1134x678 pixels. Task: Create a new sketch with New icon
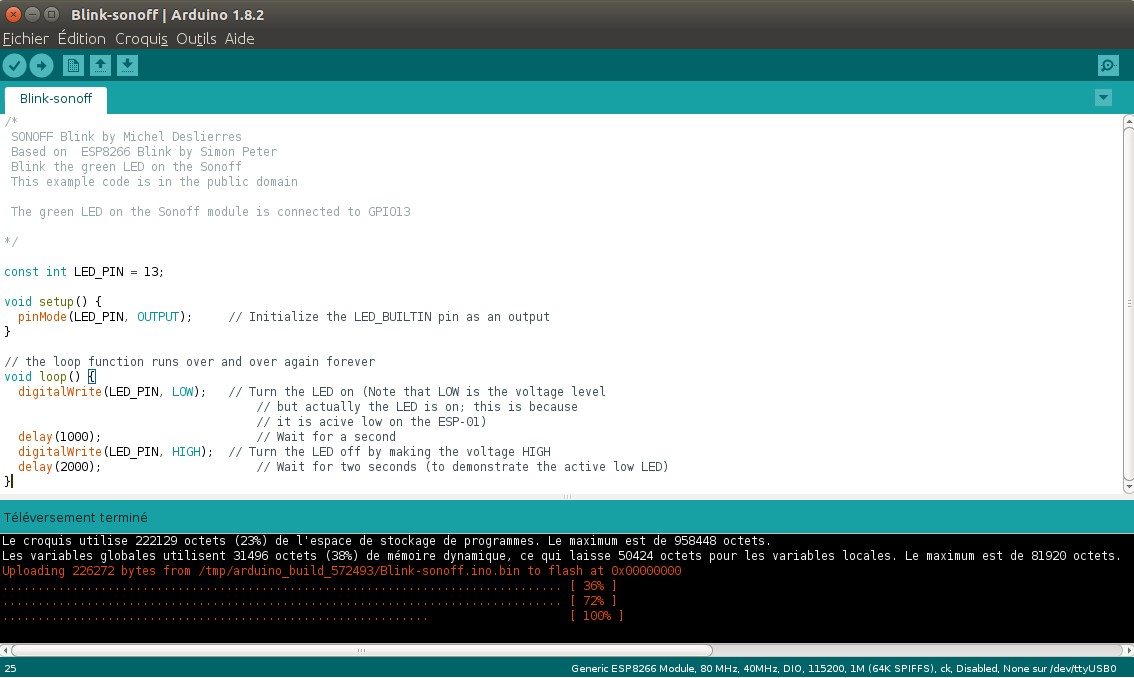pyautogui.click(x=73, y=66)
